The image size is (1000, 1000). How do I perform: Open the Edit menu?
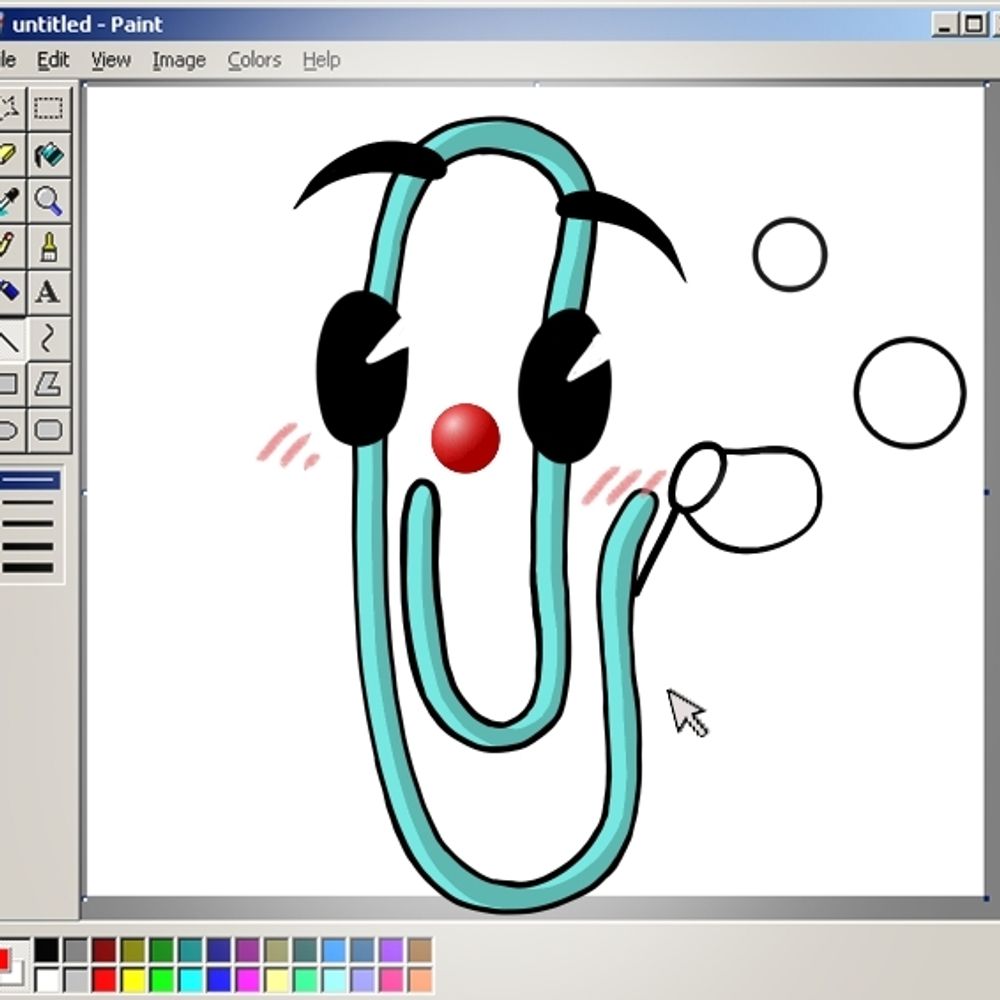tap(53, 60)
